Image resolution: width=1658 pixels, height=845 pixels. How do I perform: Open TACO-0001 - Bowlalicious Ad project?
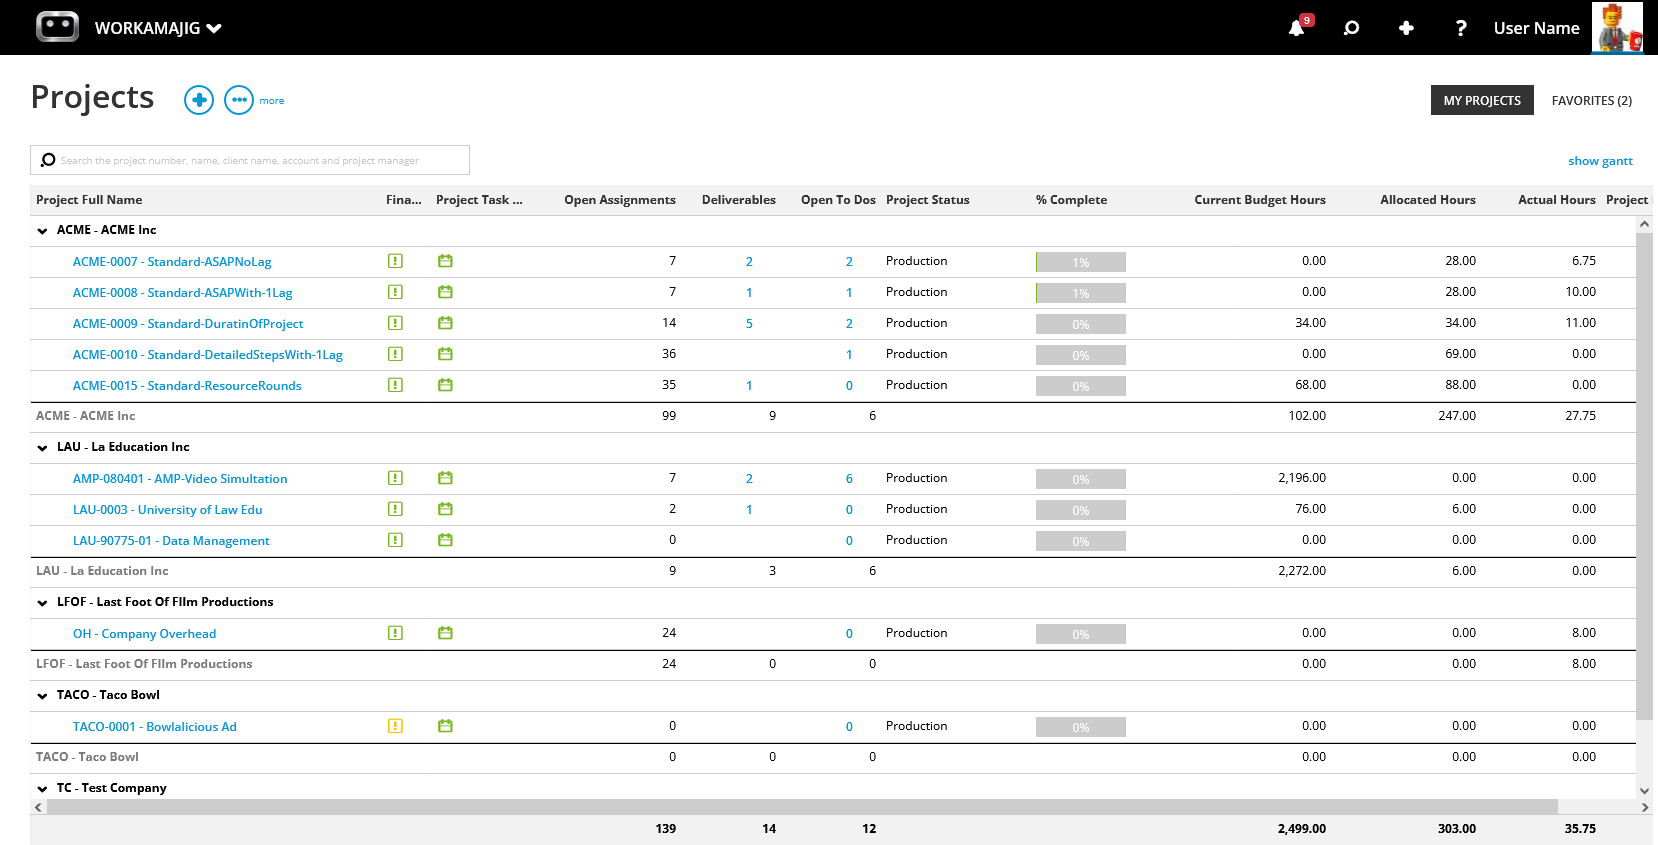[x=155, y=727]
